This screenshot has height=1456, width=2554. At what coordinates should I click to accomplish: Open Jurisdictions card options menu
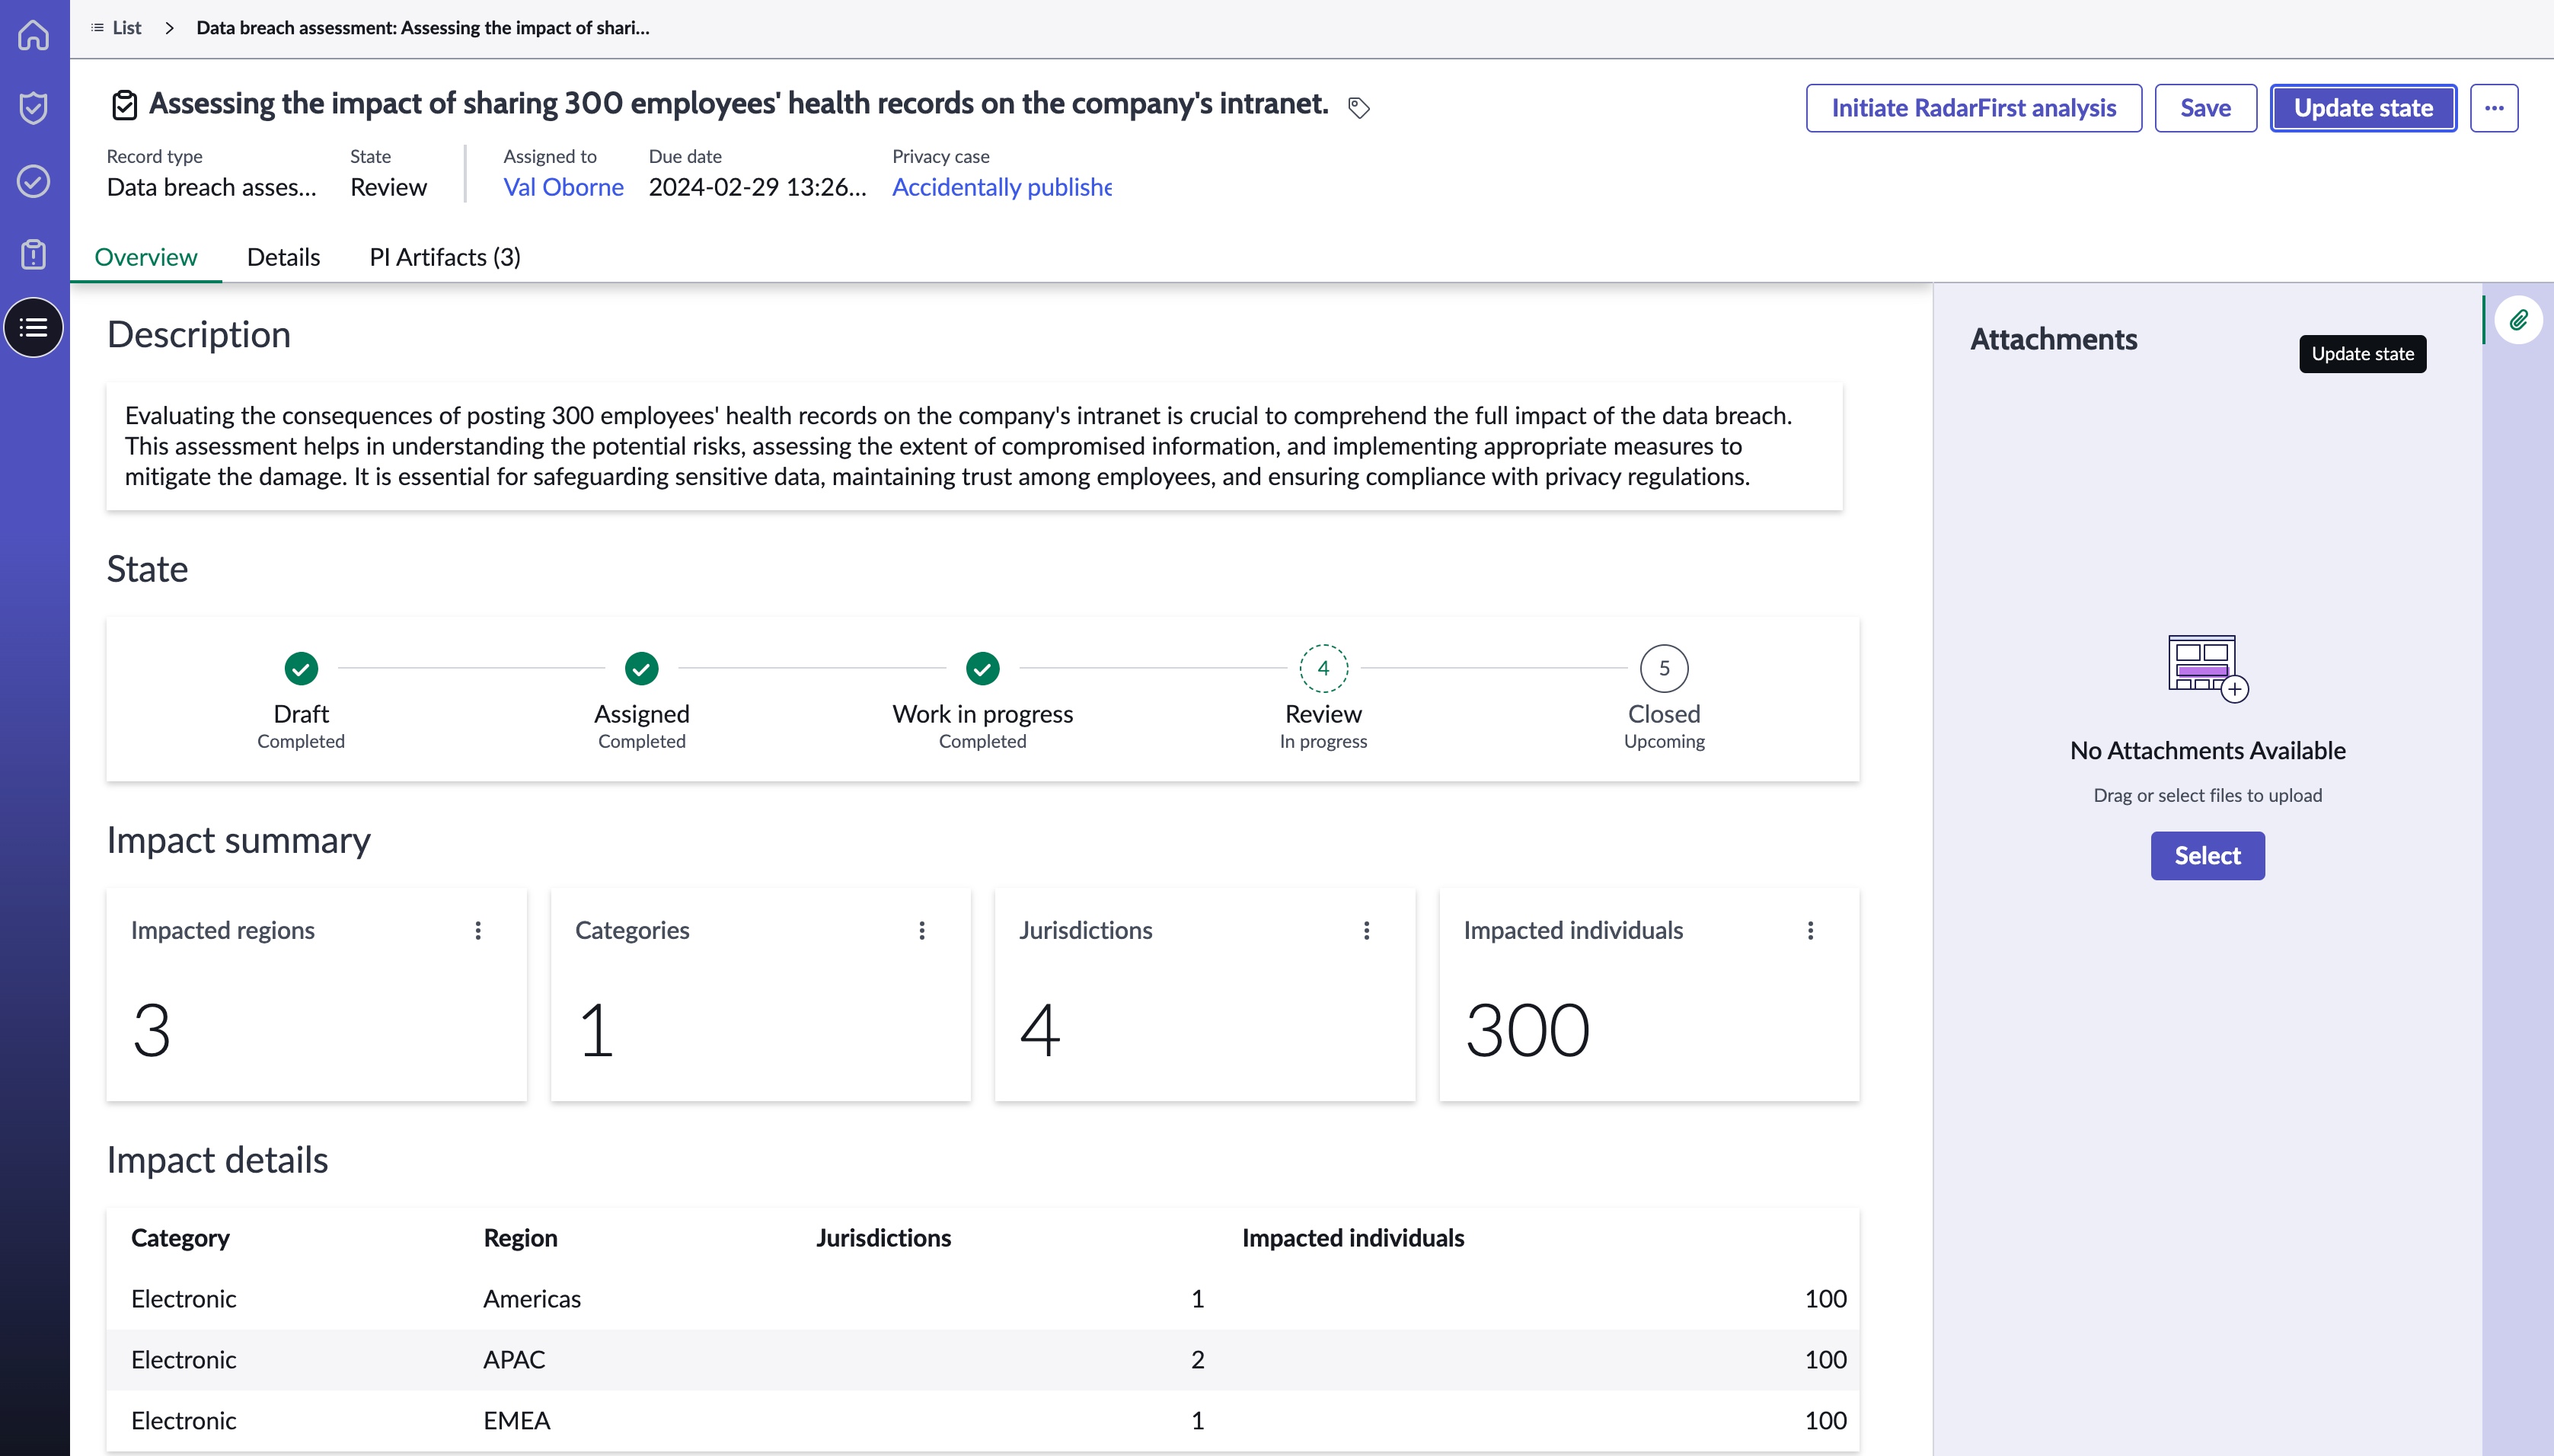[x=1367, y=930]
